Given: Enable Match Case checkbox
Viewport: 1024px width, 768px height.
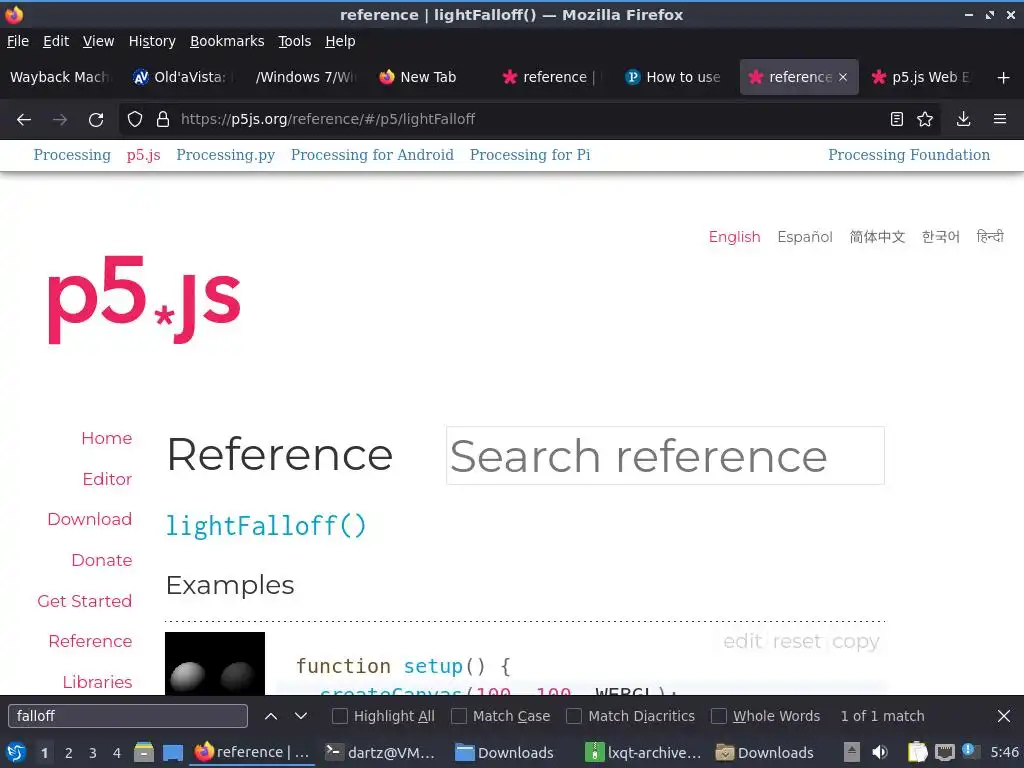Looking at the screenshot, I should [459, 716].
